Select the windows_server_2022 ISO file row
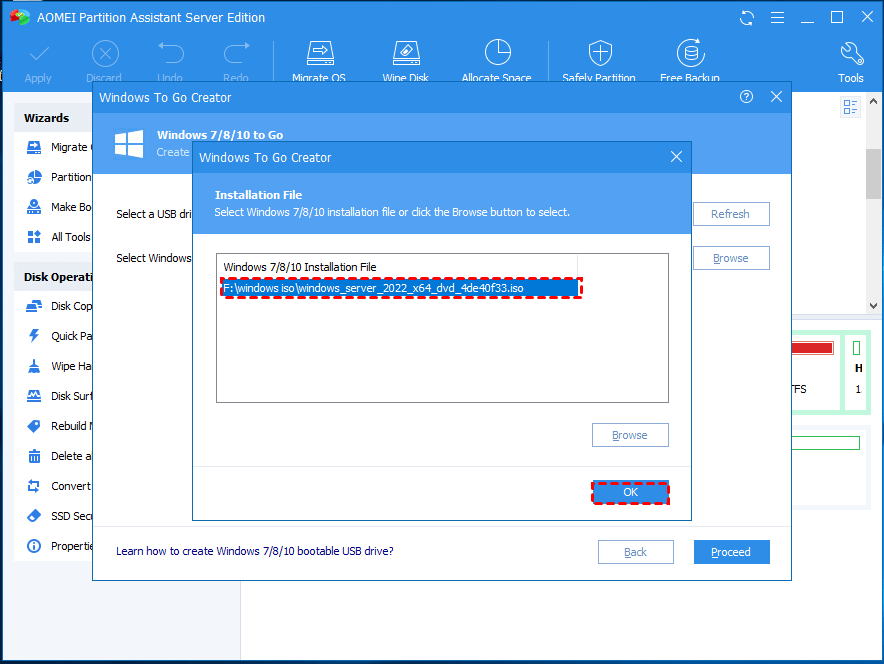 pos(400,288)
